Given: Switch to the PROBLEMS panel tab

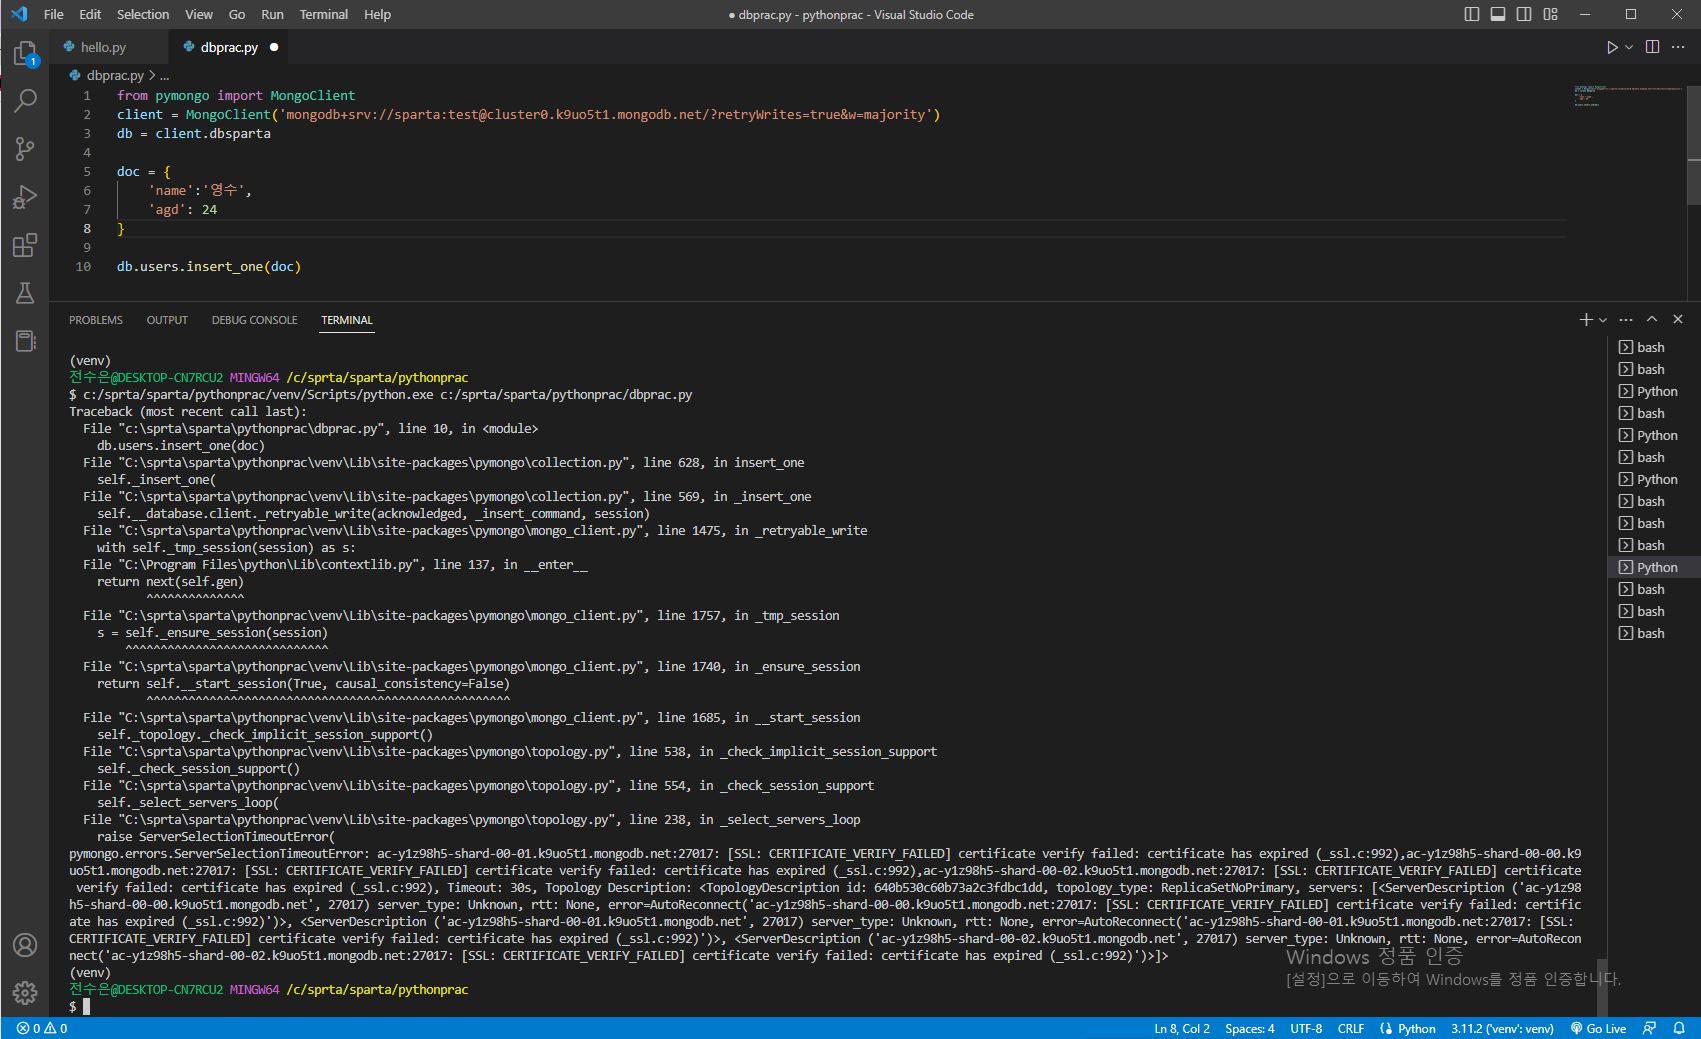Looking at the screenshot, I should click(x=96, y=320).
